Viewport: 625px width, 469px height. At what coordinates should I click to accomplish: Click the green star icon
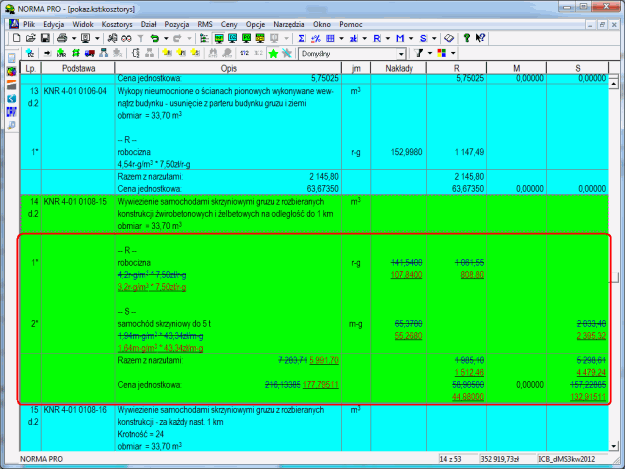coord(273,52)
